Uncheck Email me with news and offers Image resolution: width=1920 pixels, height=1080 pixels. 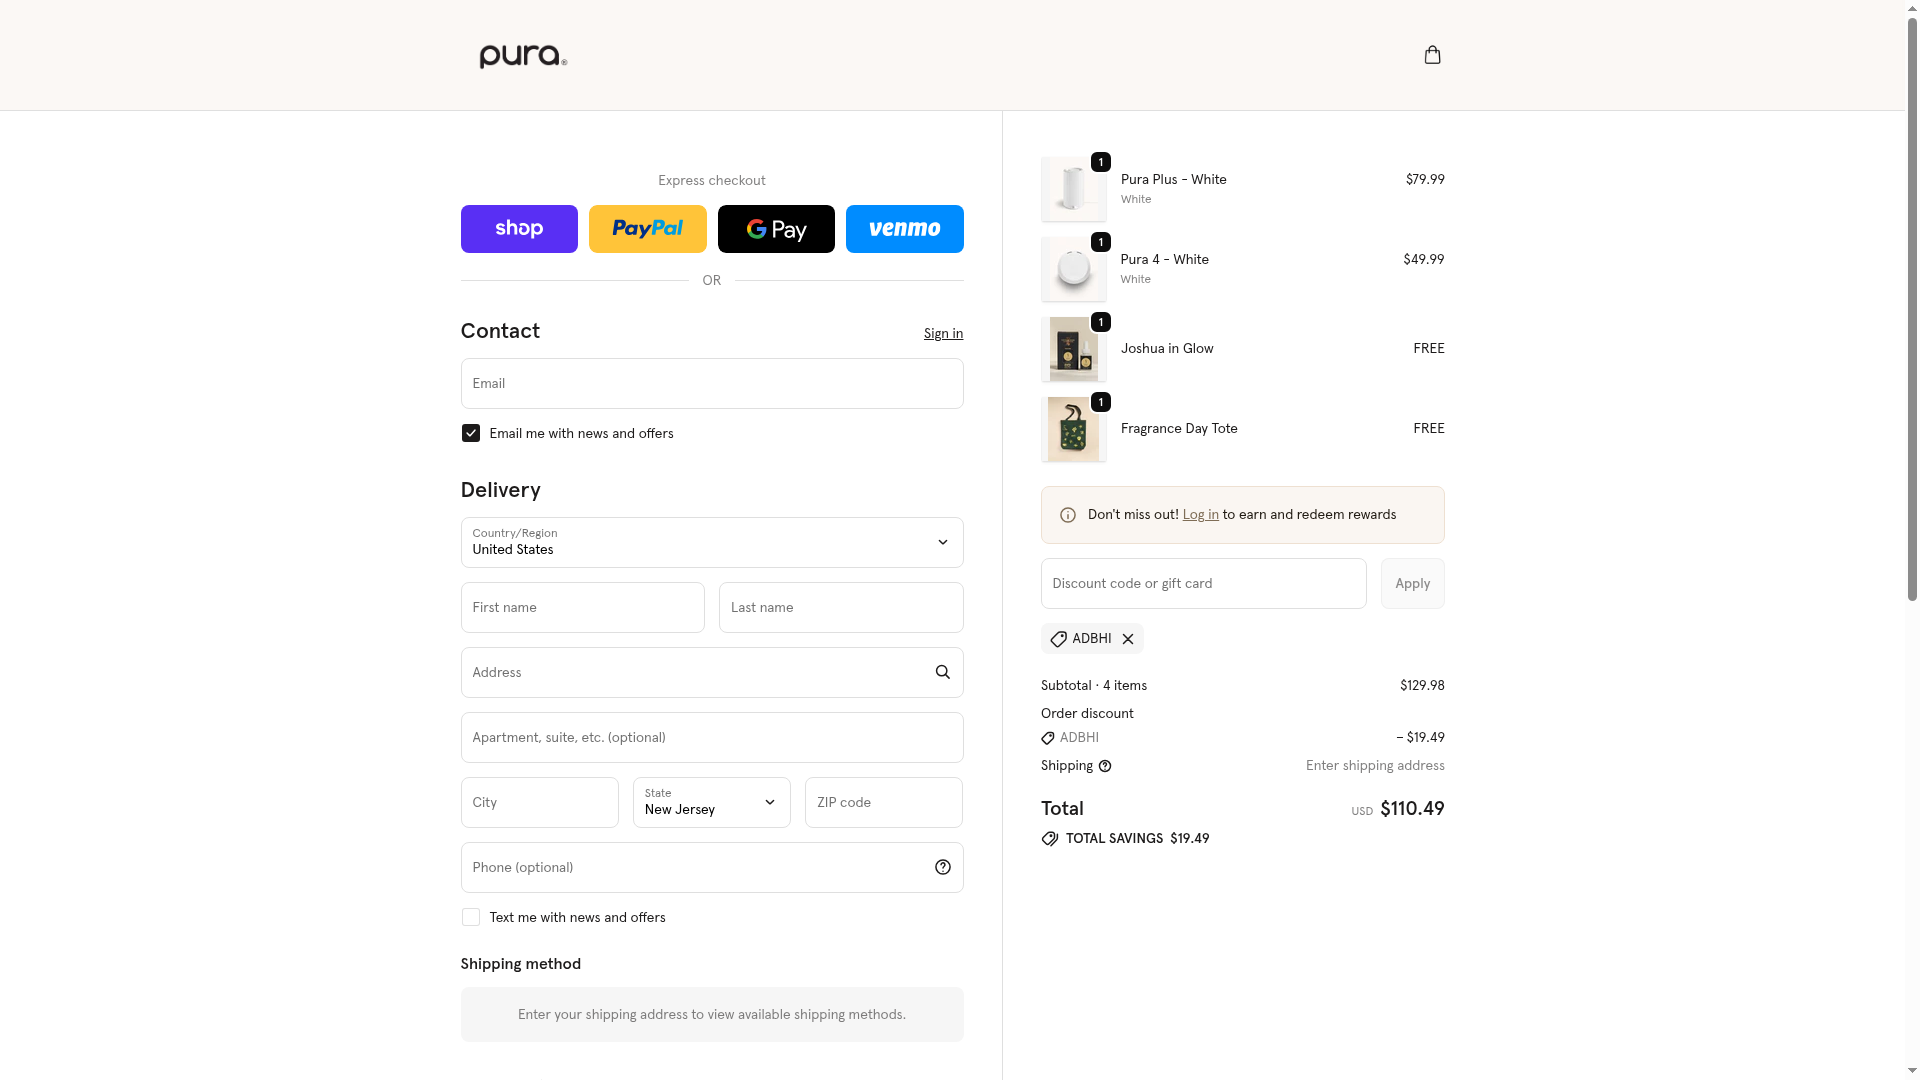[470, 433]
